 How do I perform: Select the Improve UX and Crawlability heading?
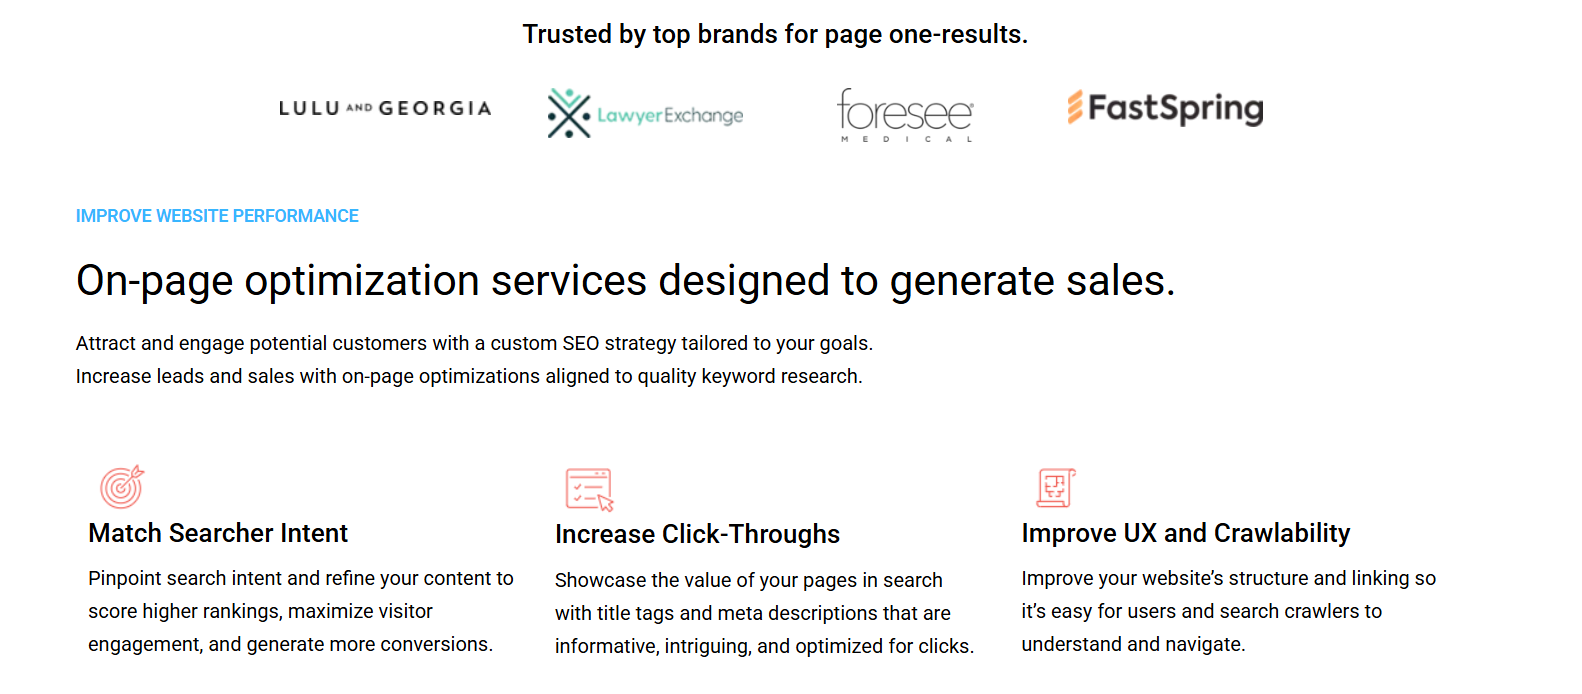[x=1185, y=533]
